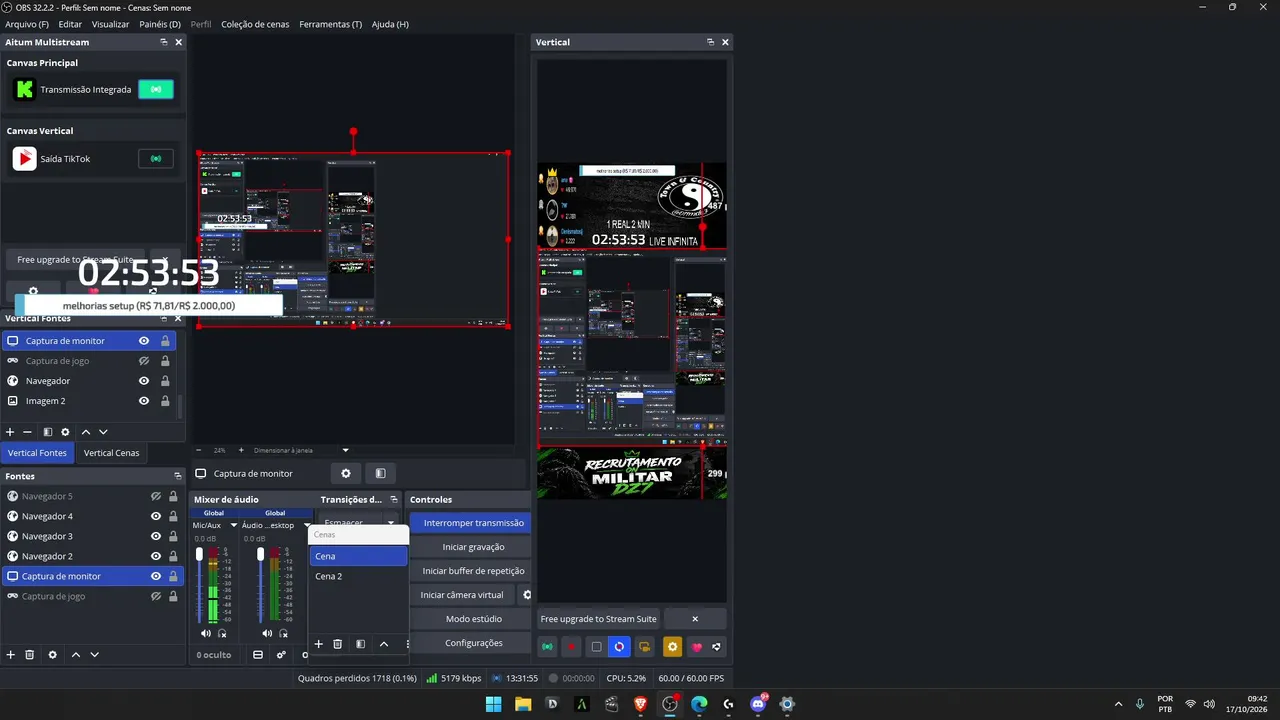1280x720 pixels.
Task: Toggle Transmissão Integrada Kick stream button
Action: click(156, 89)
